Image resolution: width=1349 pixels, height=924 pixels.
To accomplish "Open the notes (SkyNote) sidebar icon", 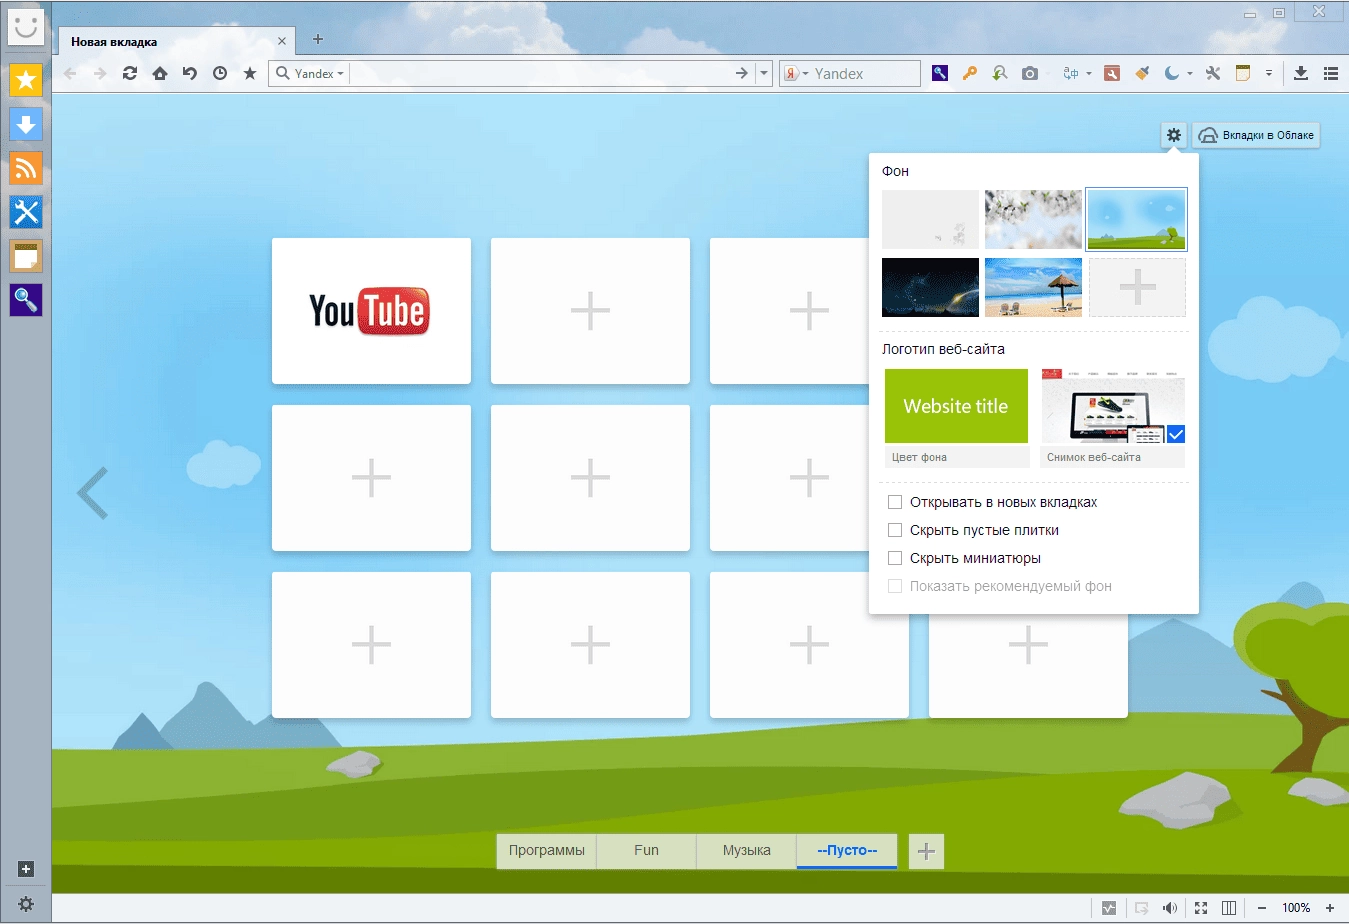I will [x=26, y=256].
